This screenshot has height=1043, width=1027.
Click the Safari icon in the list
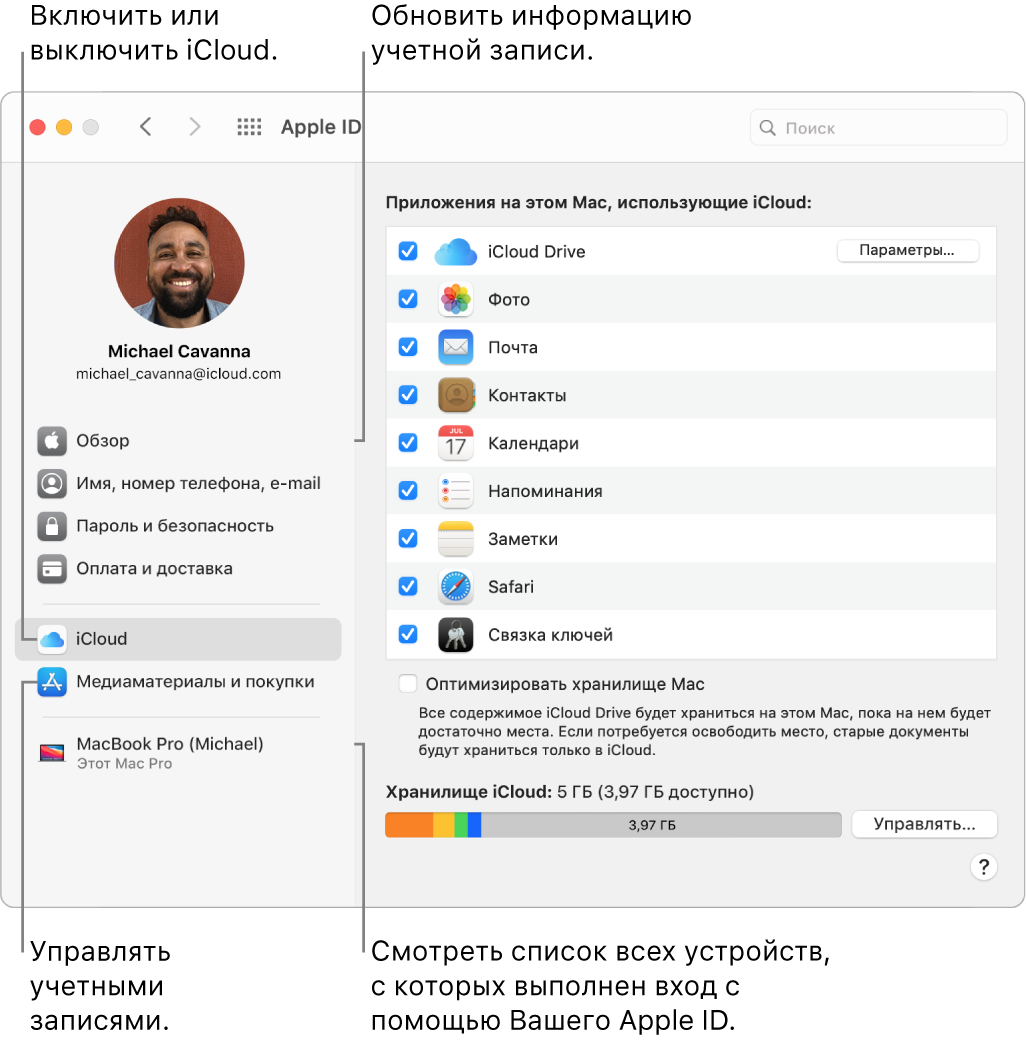456,587
